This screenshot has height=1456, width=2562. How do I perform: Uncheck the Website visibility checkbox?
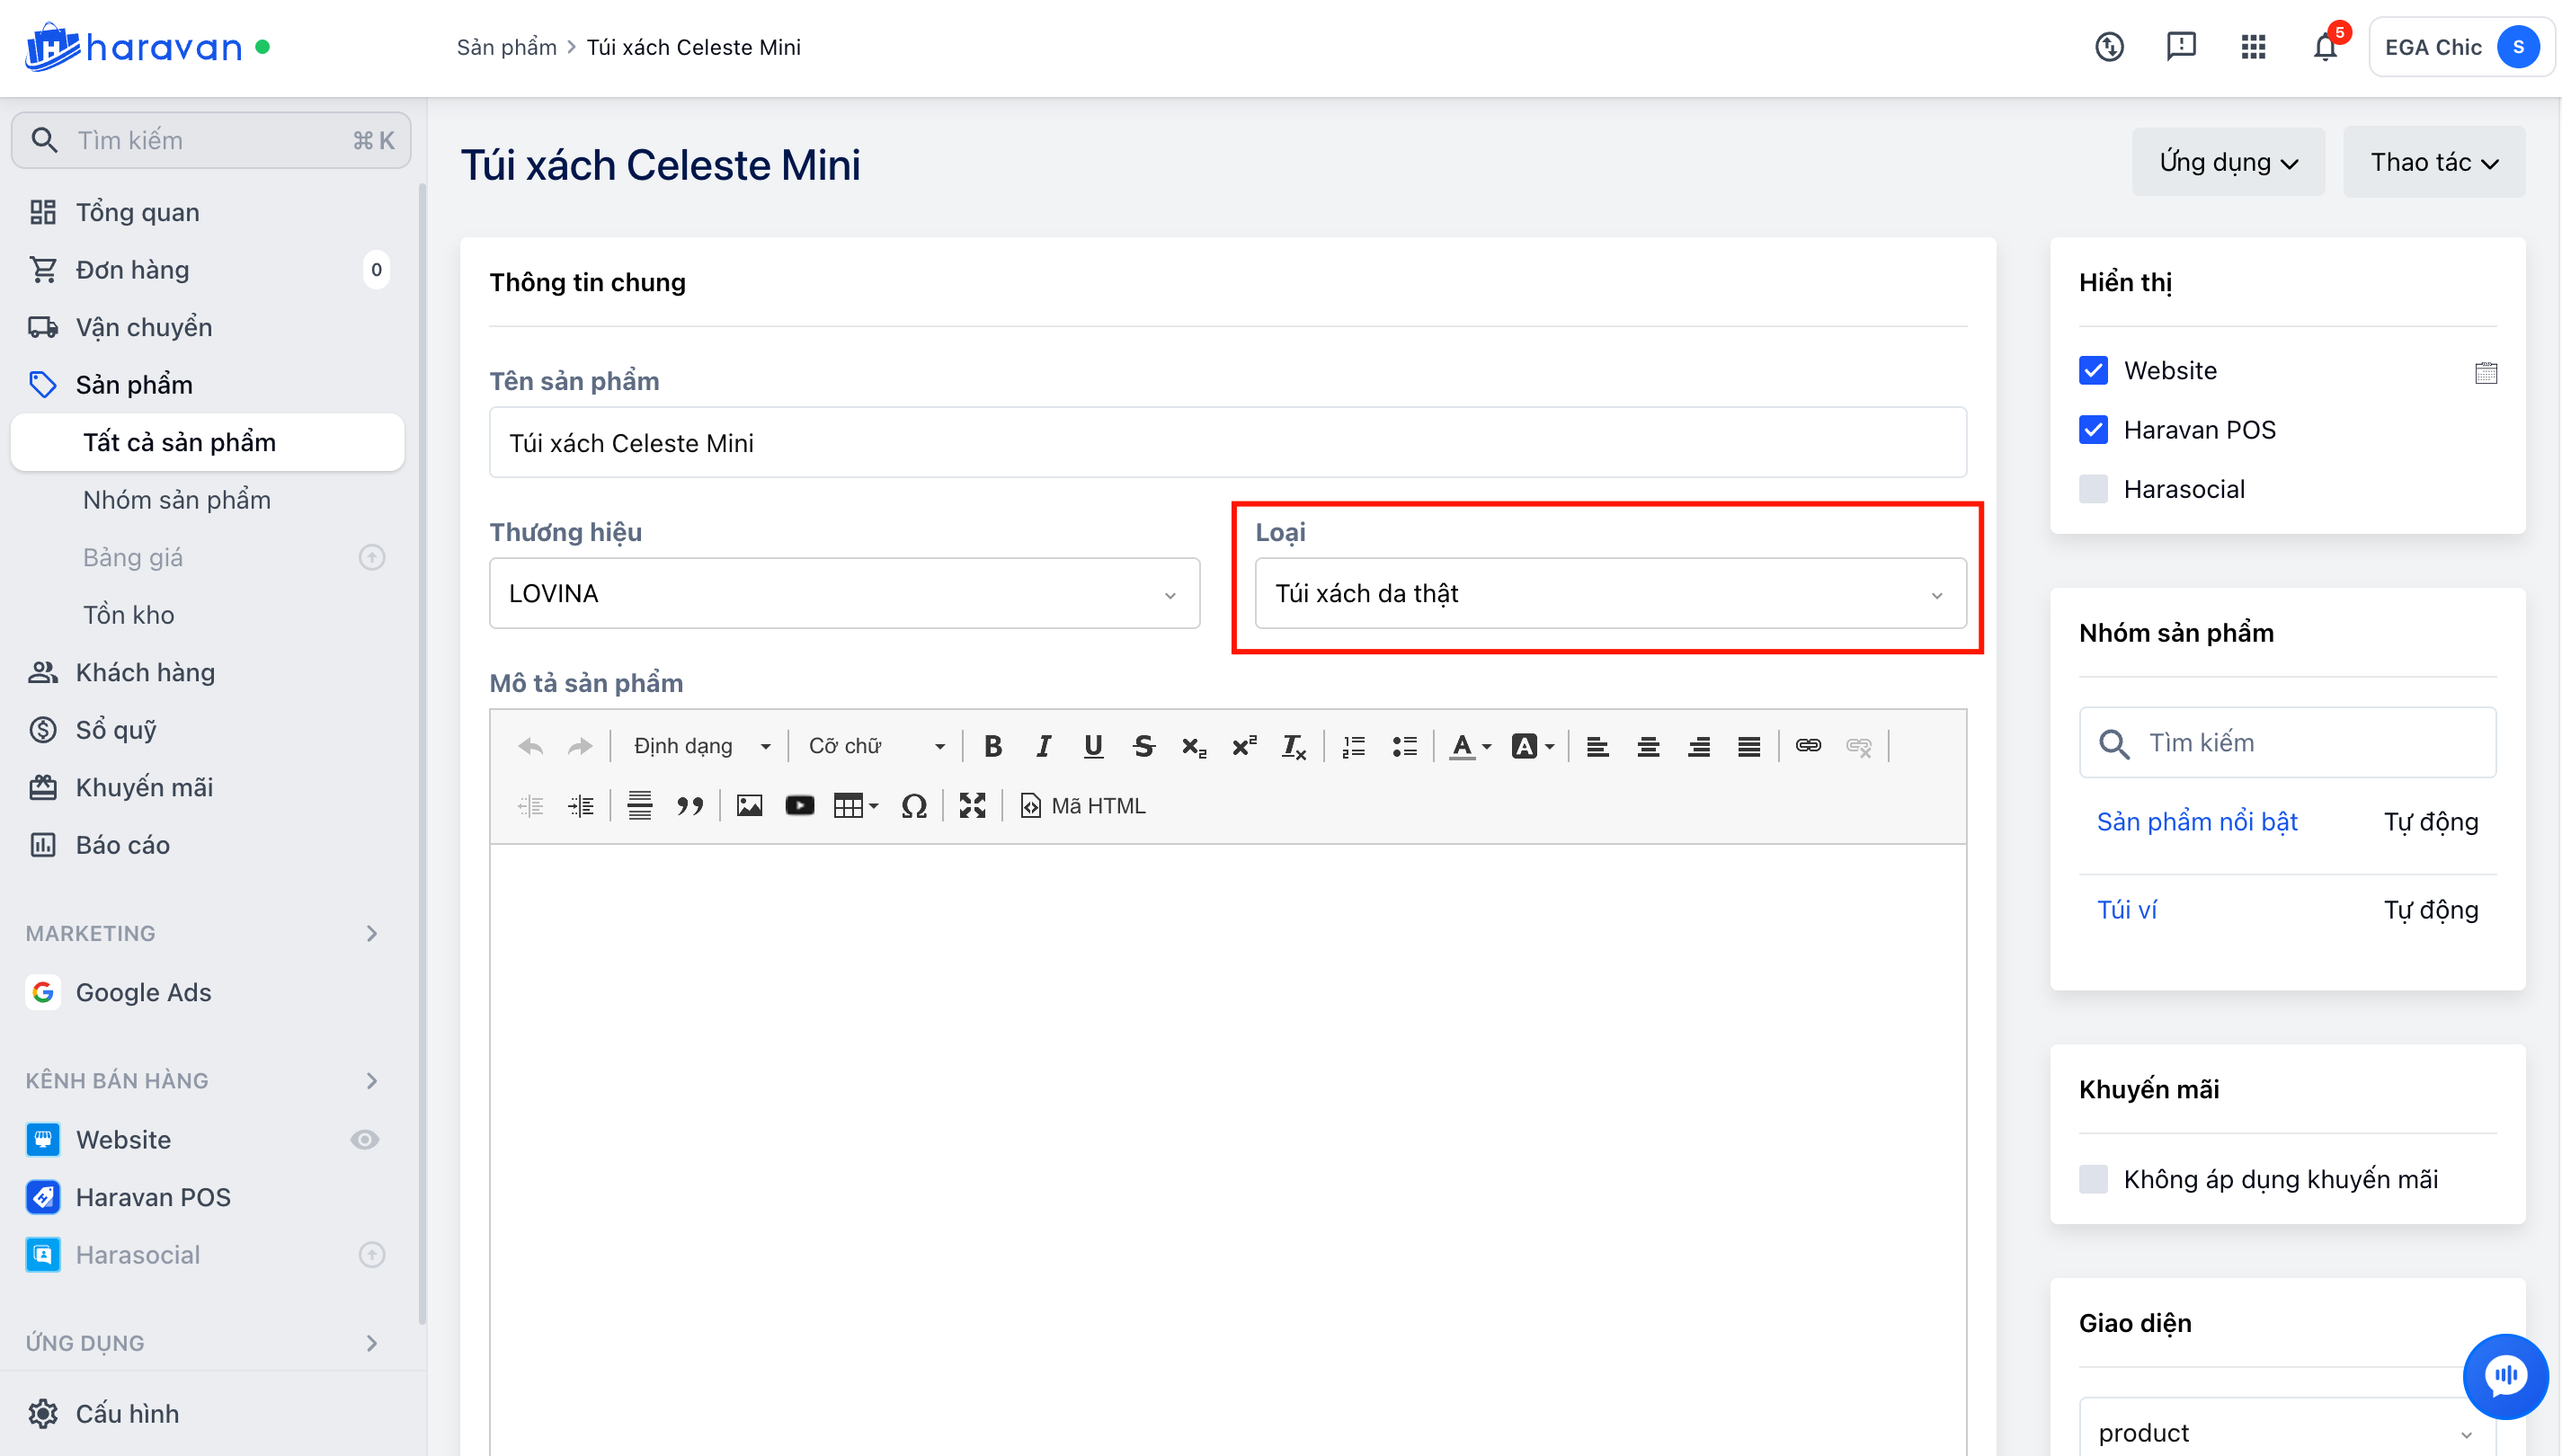2093,371
